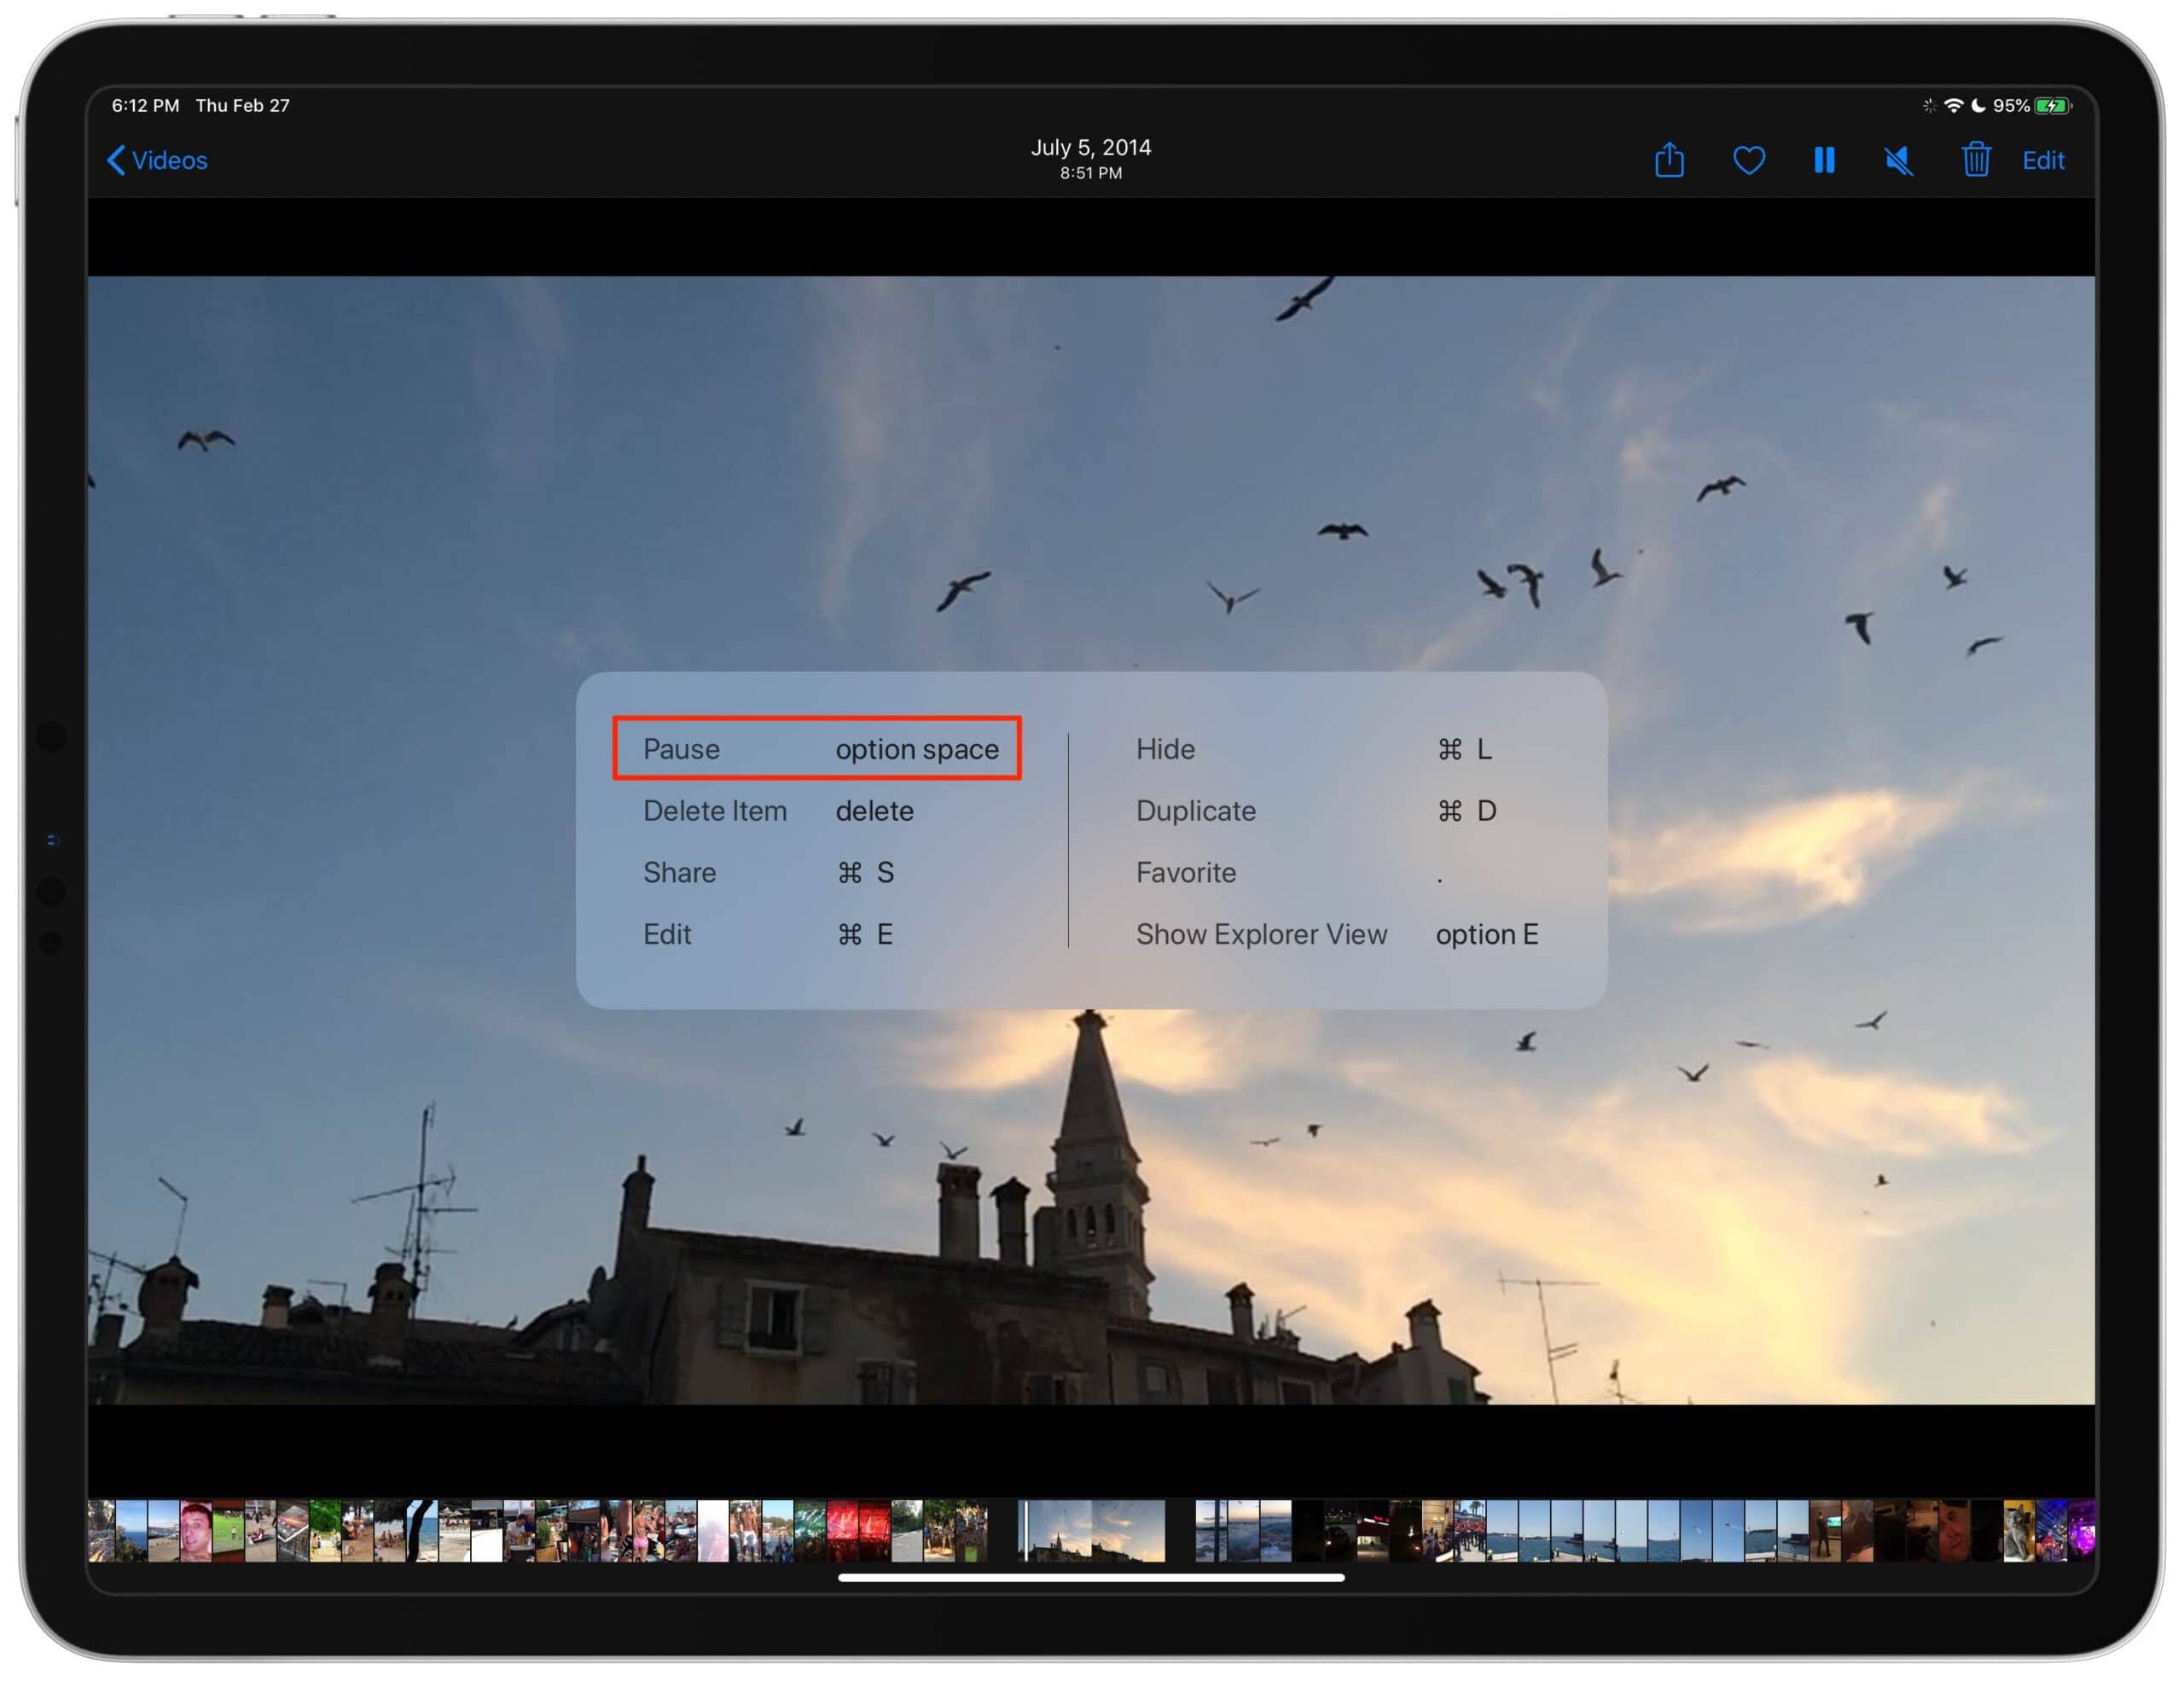Viewport: 2184px width, 1681px height.
Task: Open the red concert thumbnail in filmstrip
Action: 843,1530
